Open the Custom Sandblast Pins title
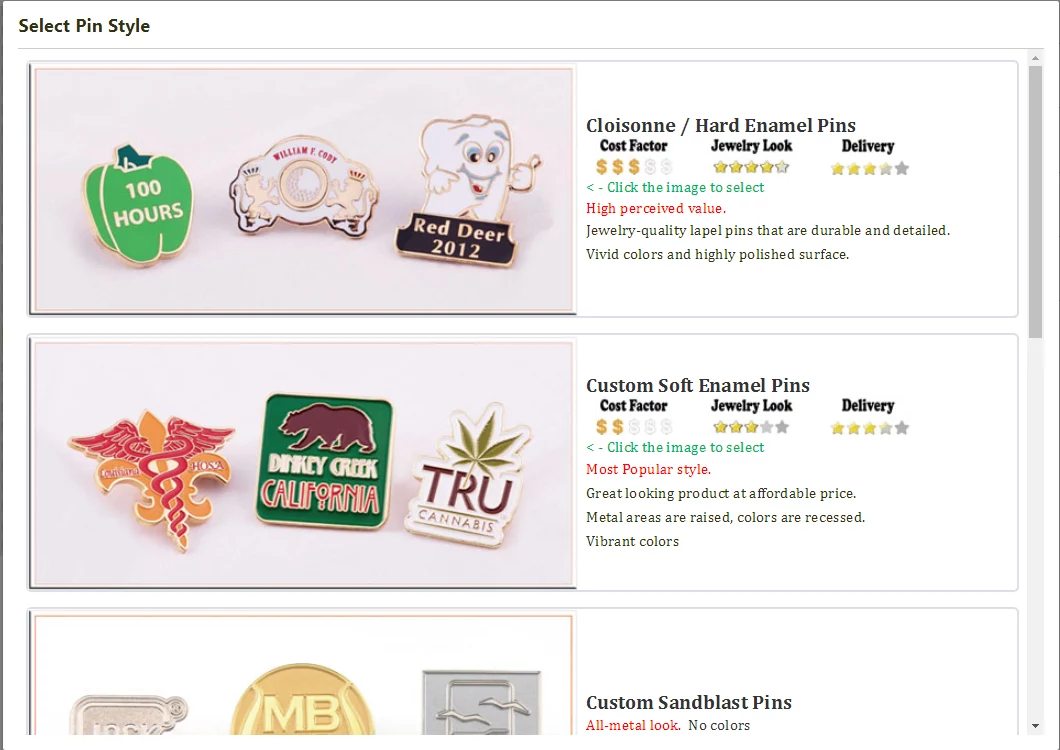 pyautogui.click(x=689, y=703)
